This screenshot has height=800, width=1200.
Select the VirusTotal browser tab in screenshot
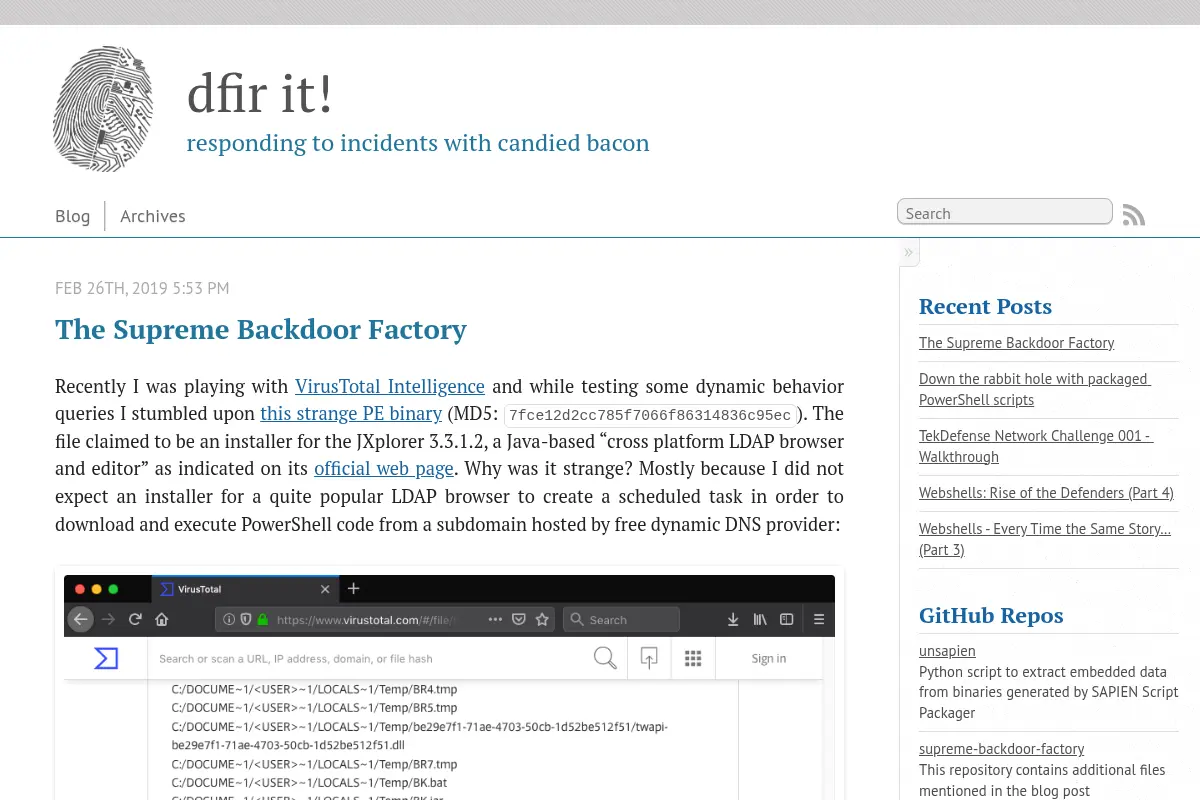coord(245,589)
